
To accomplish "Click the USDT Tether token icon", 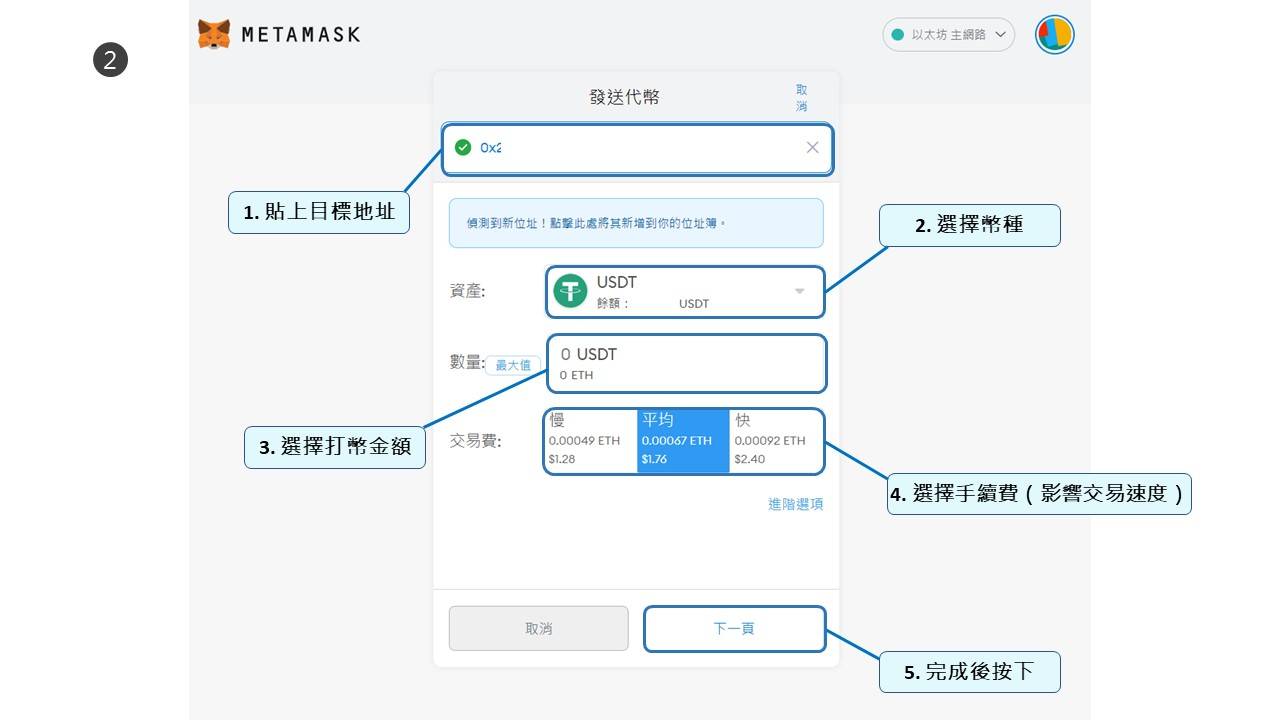I will coord(570,291).
